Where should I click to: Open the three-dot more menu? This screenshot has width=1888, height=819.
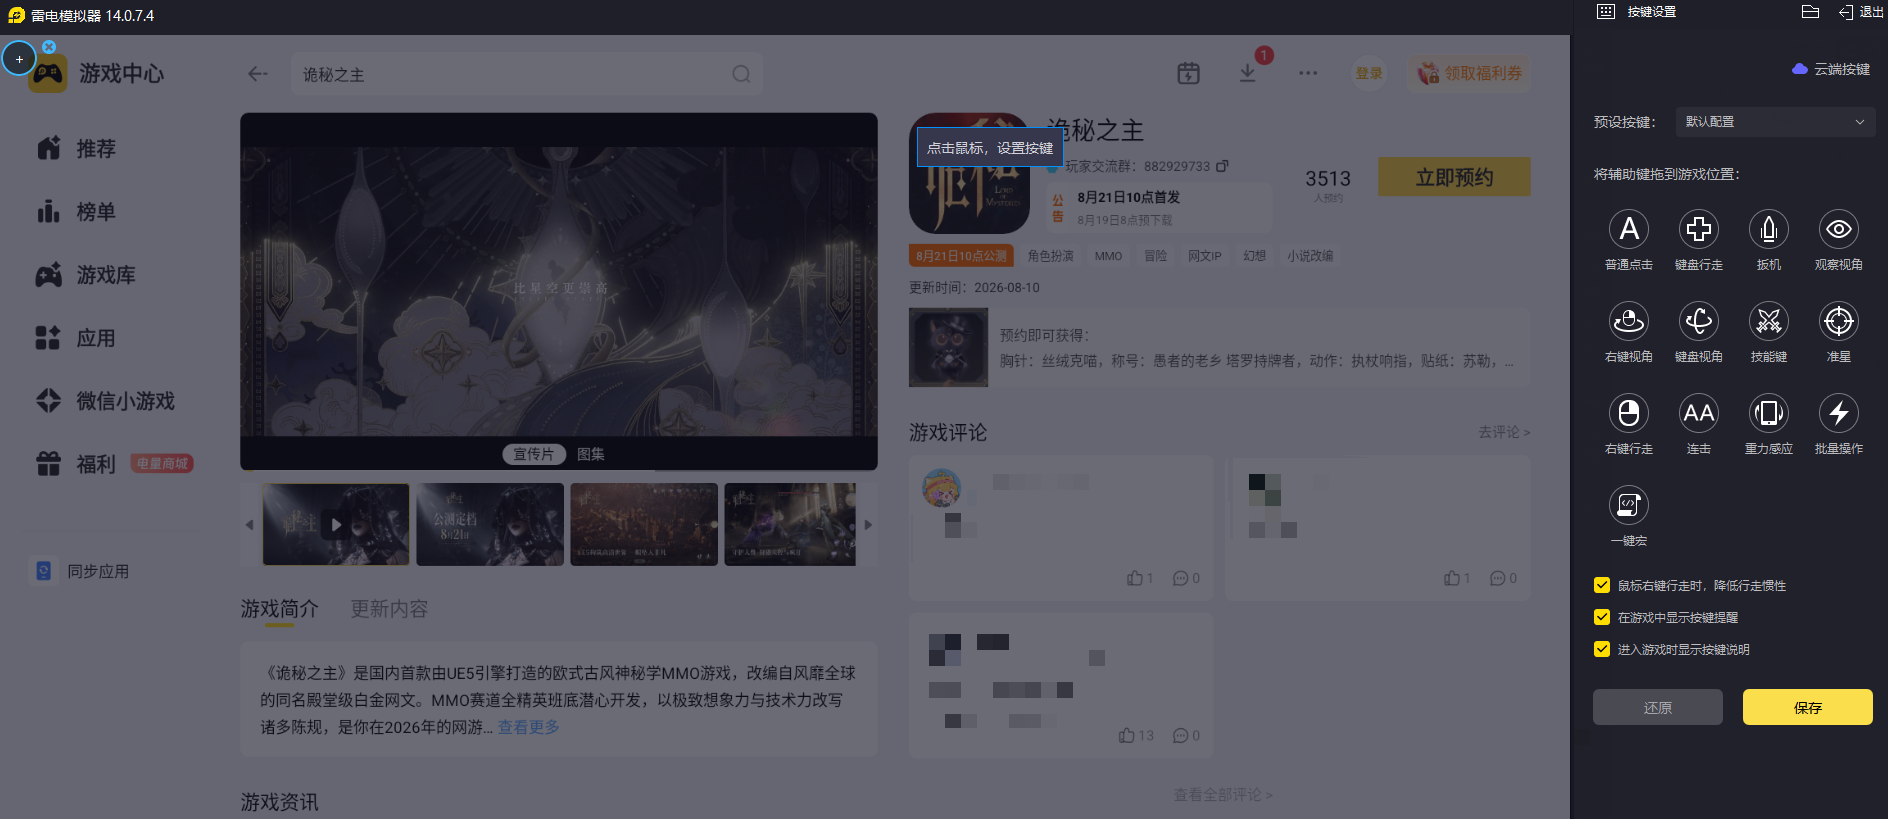(x=1308, y=73)
